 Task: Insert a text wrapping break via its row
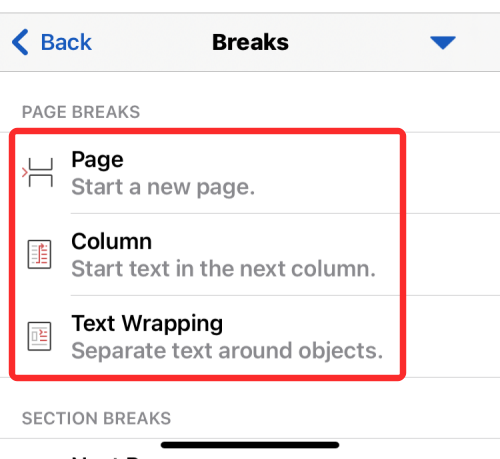pyautogui.click(x=250, y=336)
